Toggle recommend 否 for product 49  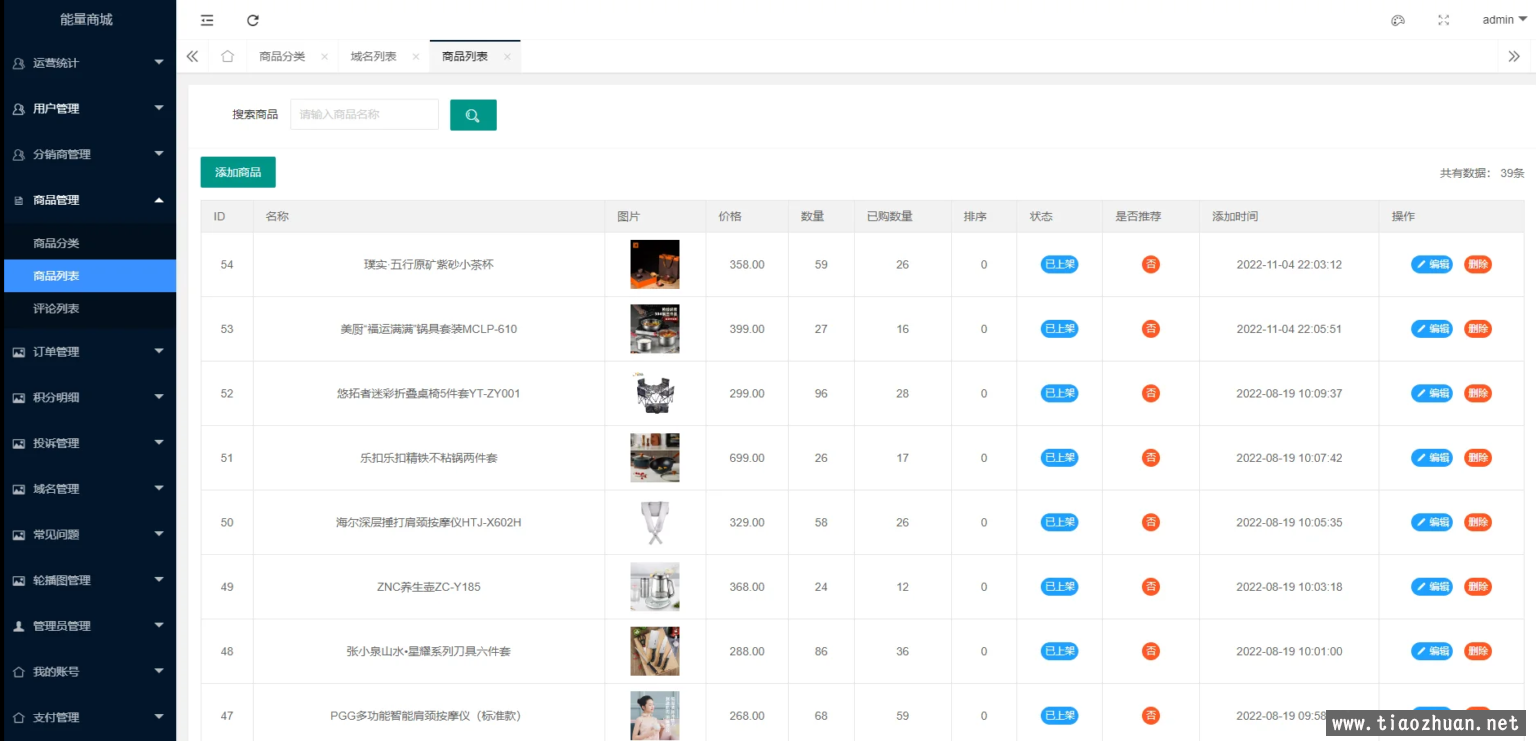[x=1151, y=587]
